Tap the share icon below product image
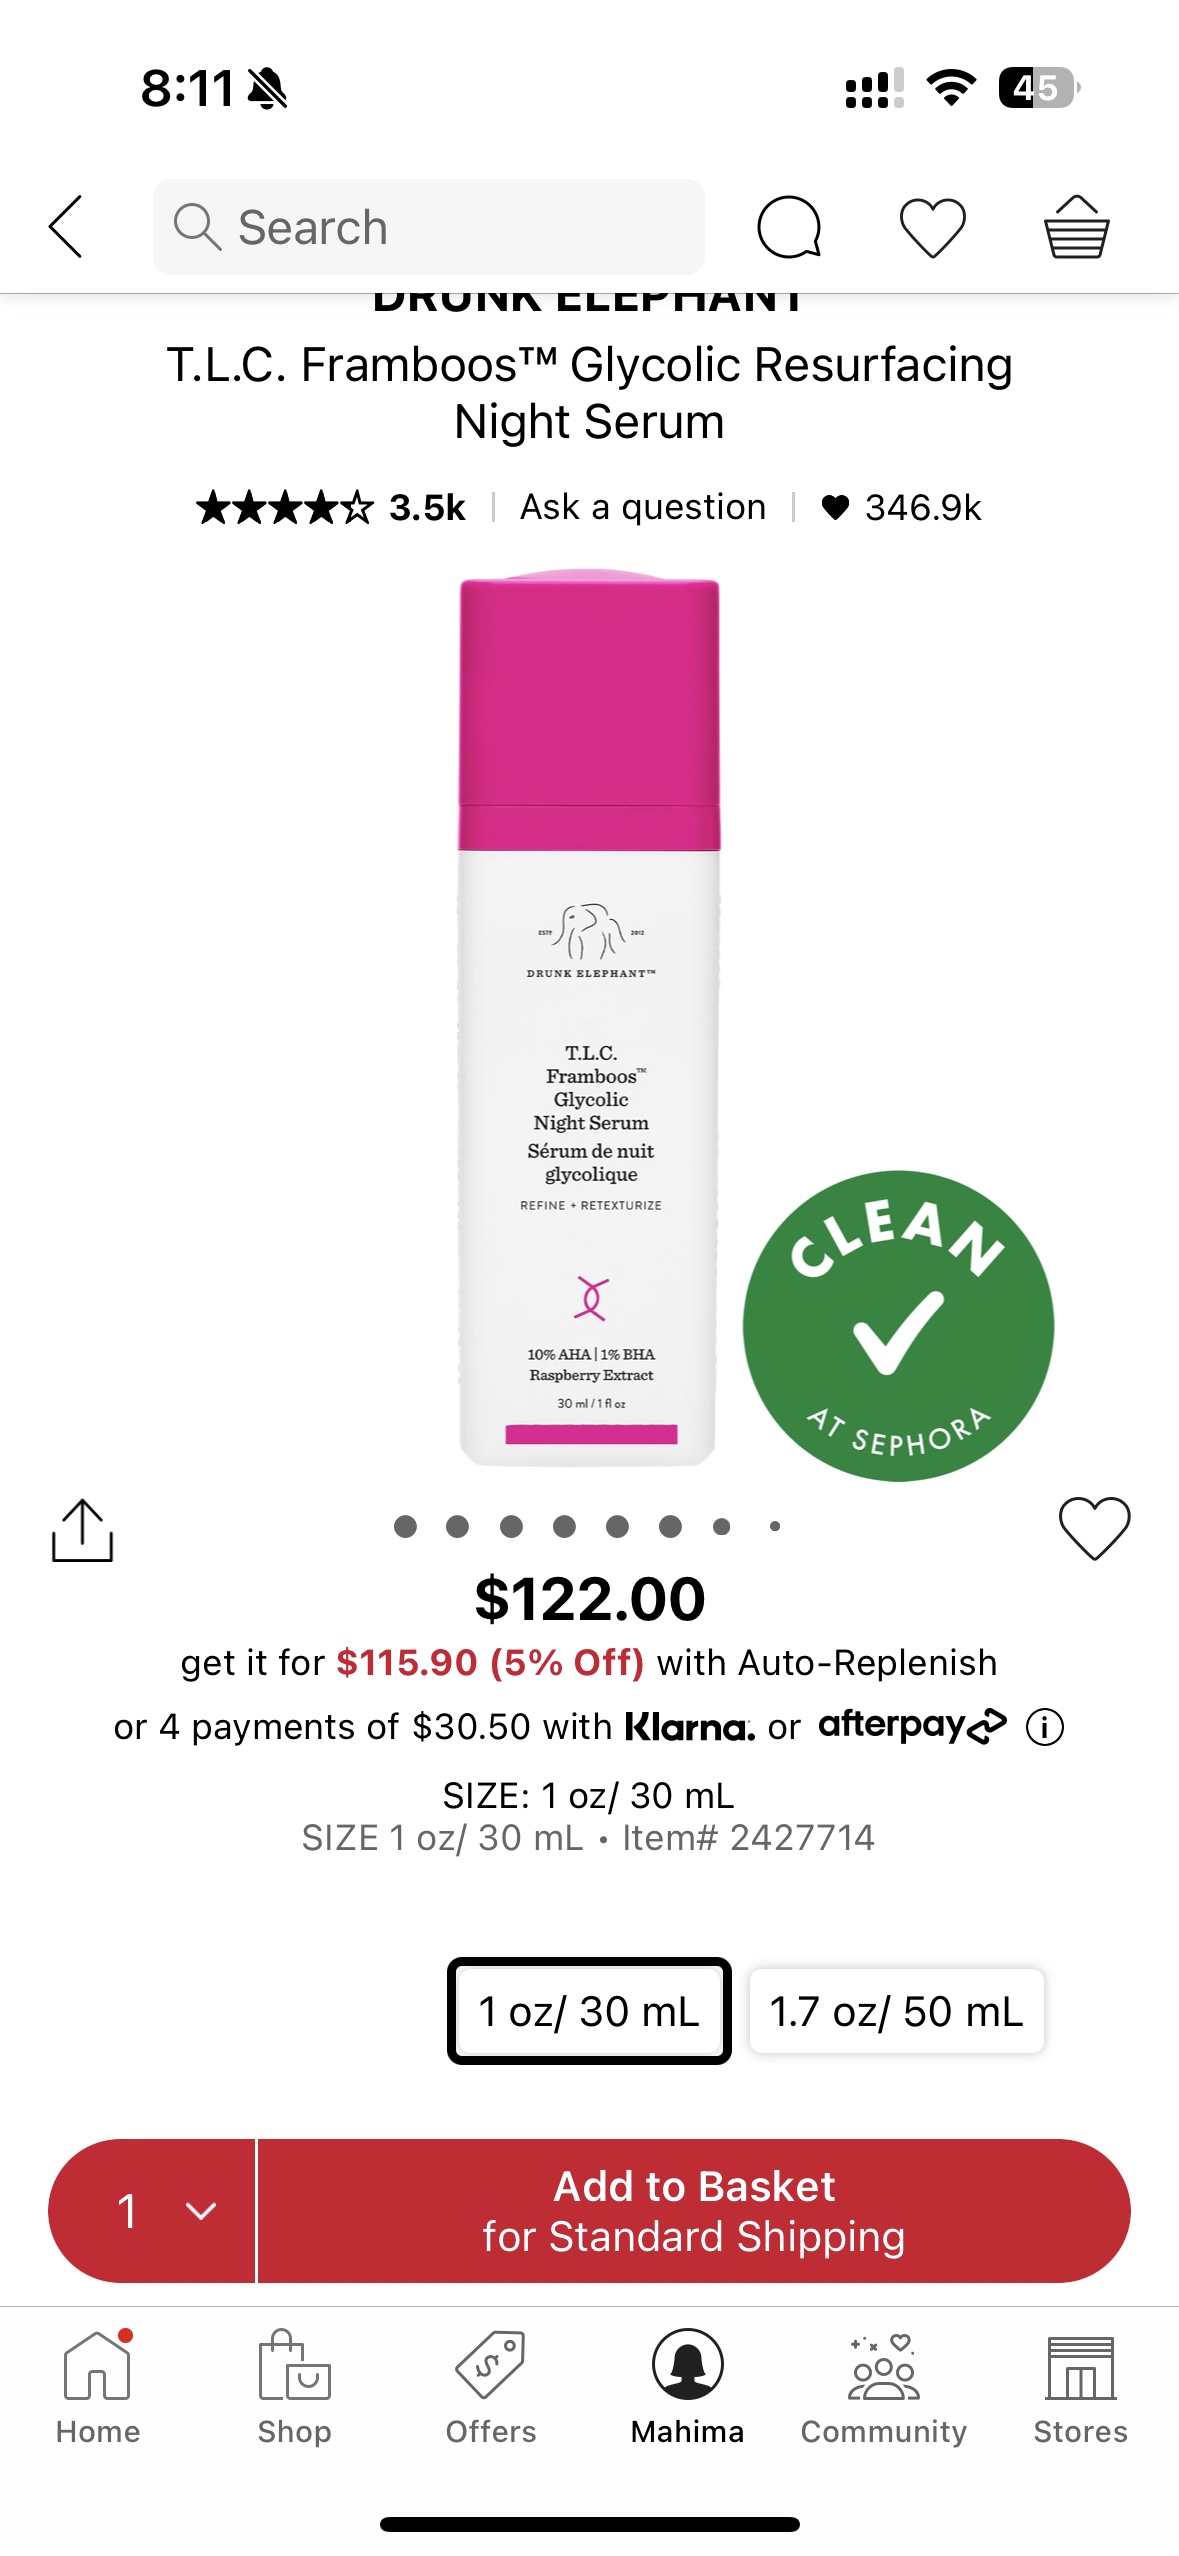1179x2556 pixels. (82, 1530)
